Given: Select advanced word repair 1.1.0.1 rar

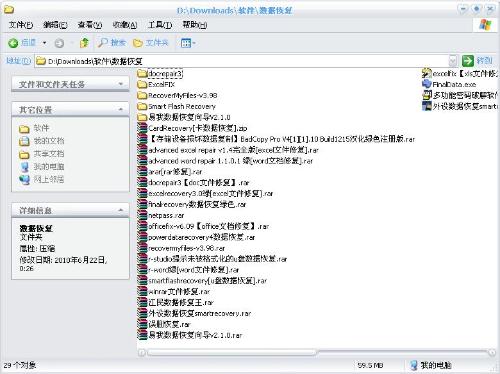Looking at the screenshot, I should click(225, 161).
